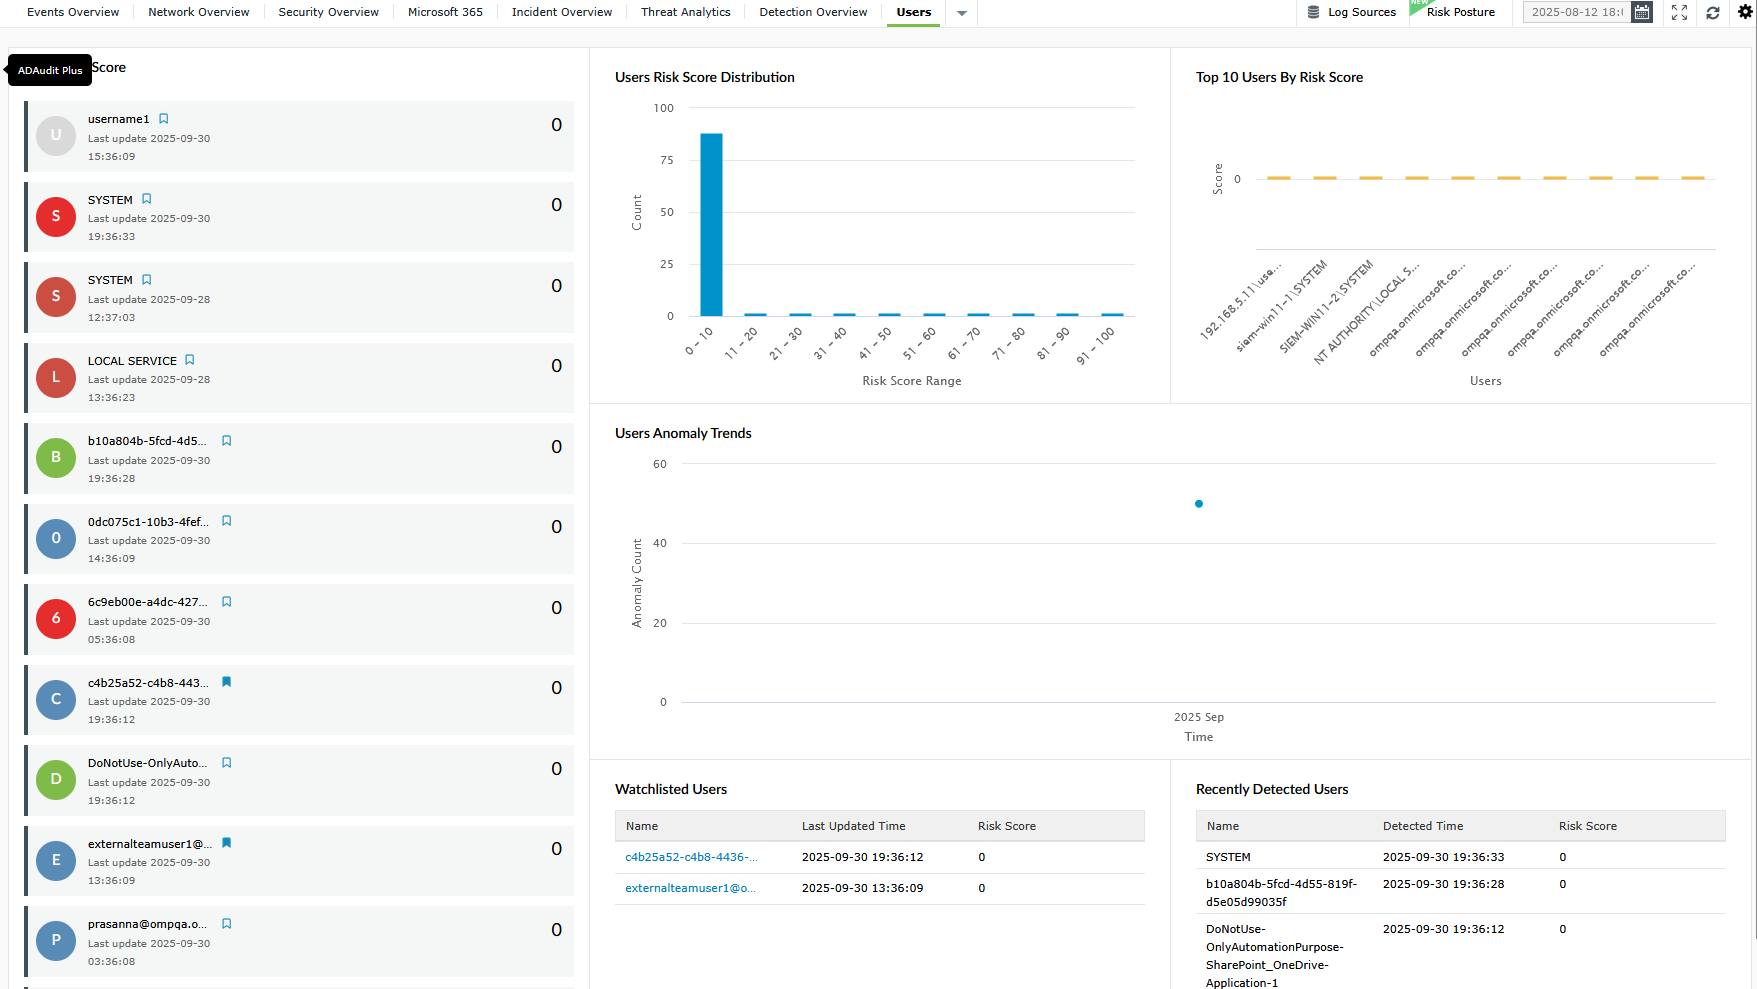This screenshot has width=1757, height=989.
Task: Open the Events Overview tab
Action: click(x=73, y=12)
